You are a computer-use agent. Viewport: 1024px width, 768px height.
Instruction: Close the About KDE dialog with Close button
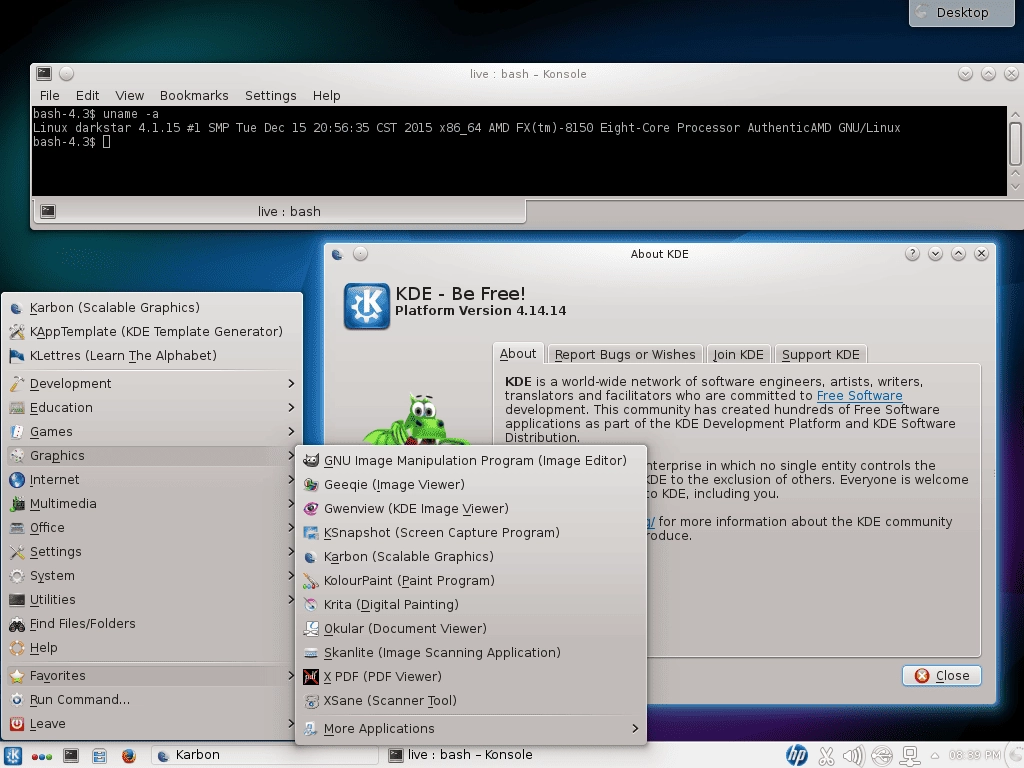942,676
